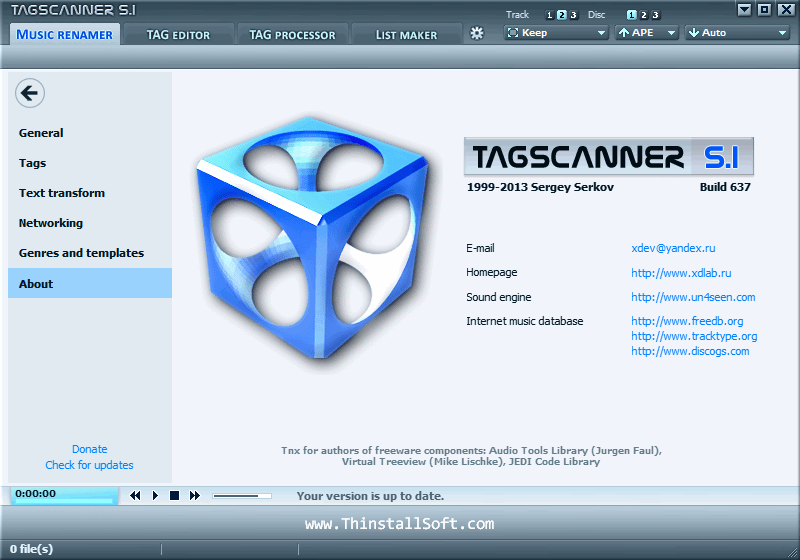Open the APE tag dropdown
This screenshot has height=560, width=800.
646,33
